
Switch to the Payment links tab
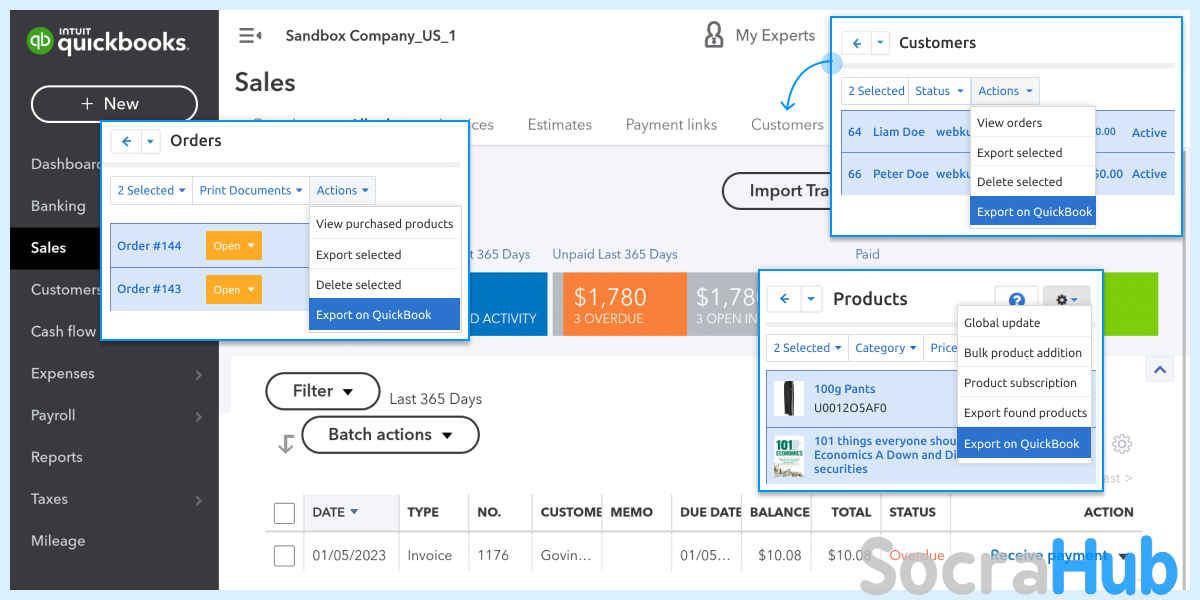pos(671,125)
